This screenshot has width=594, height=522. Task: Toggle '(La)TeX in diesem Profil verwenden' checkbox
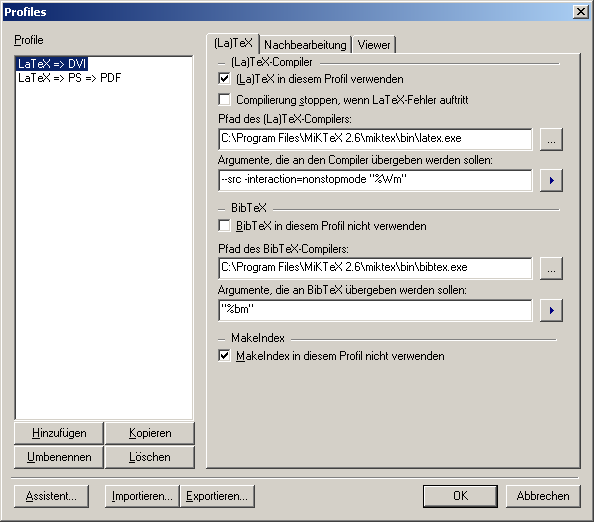click(224, 79)
